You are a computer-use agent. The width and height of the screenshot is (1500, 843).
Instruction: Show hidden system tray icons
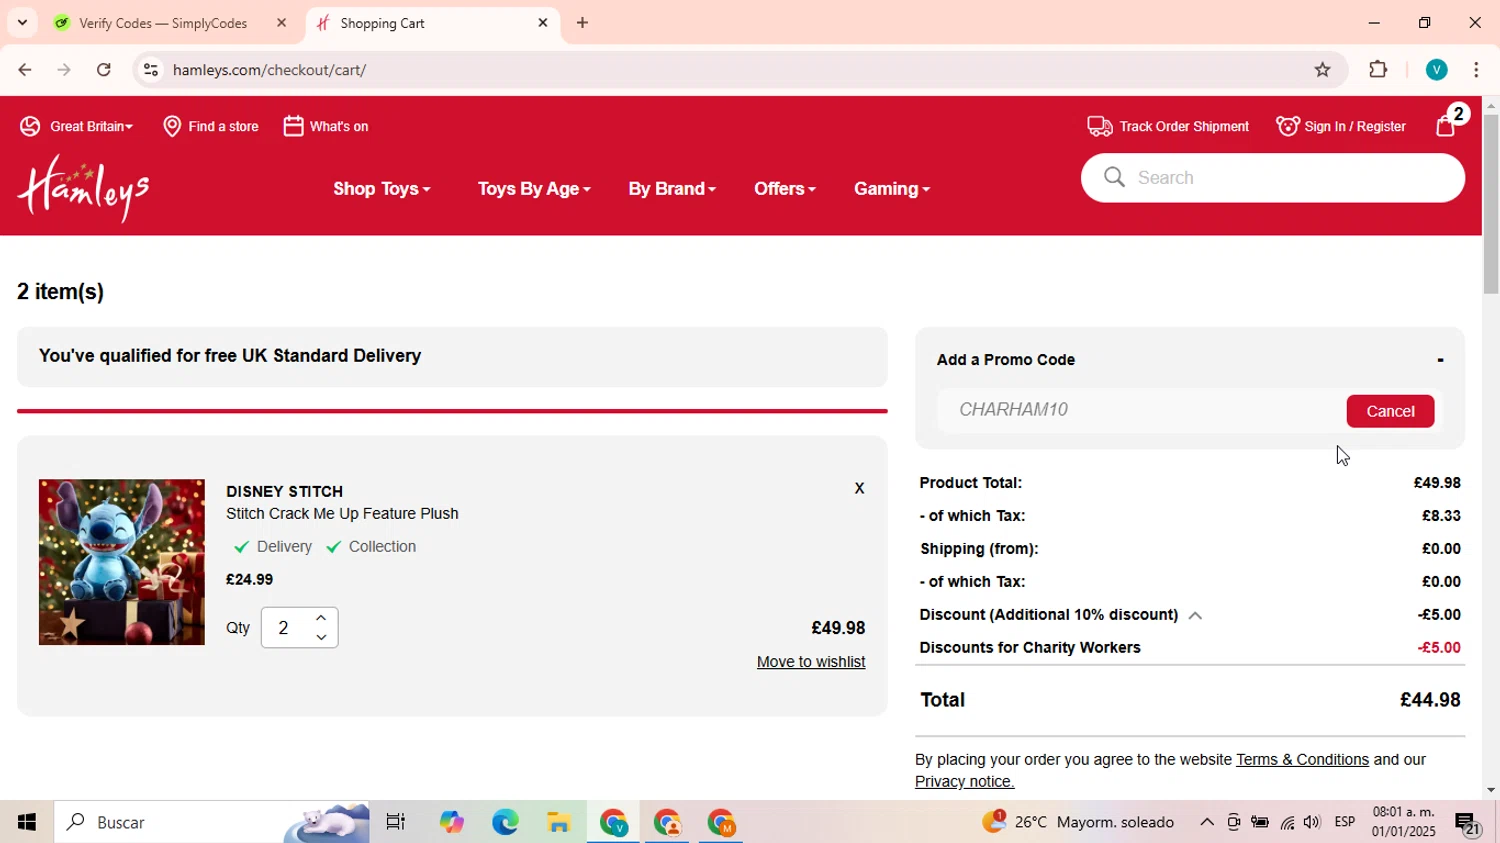1207,822
